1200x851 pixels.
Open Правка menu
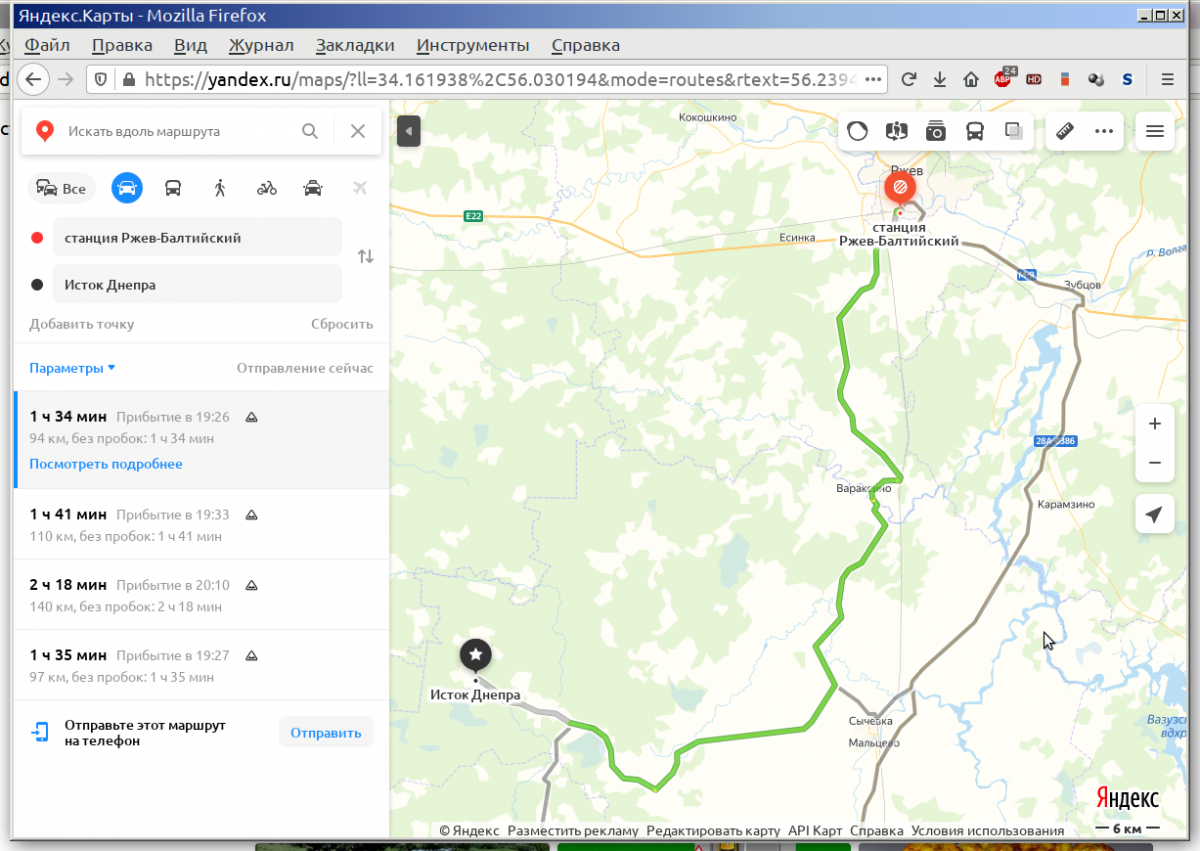point(122,45)
